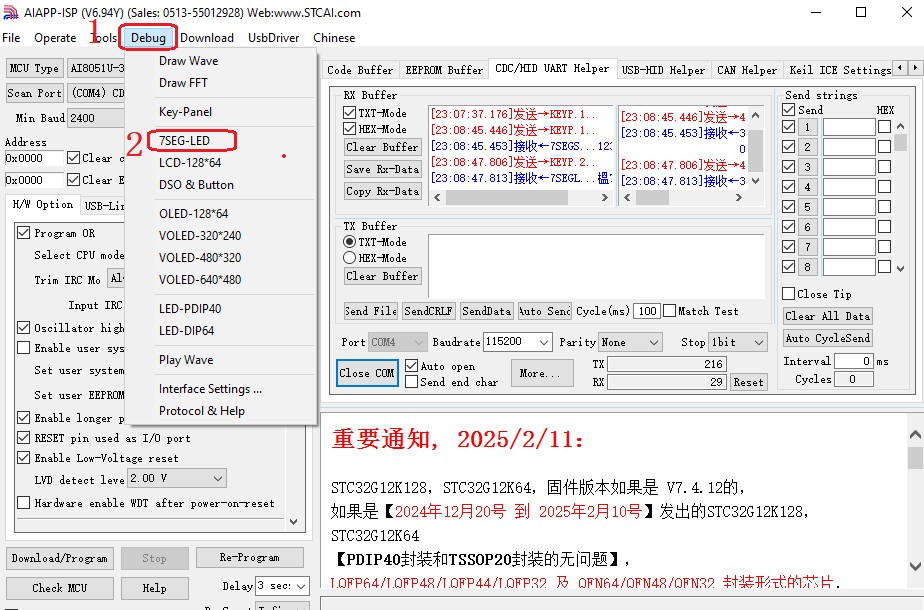924x610 pixels.
Task: Click the Re-Program button
Action: click(249, 558)
